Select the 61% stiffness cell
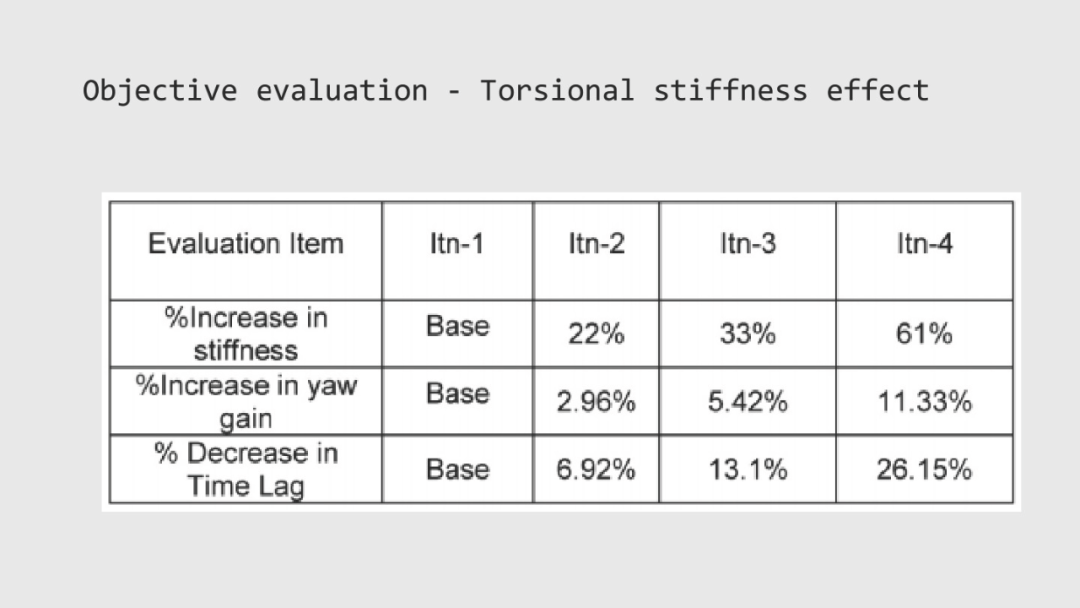1080x608 pixels. tap(924, 334)
